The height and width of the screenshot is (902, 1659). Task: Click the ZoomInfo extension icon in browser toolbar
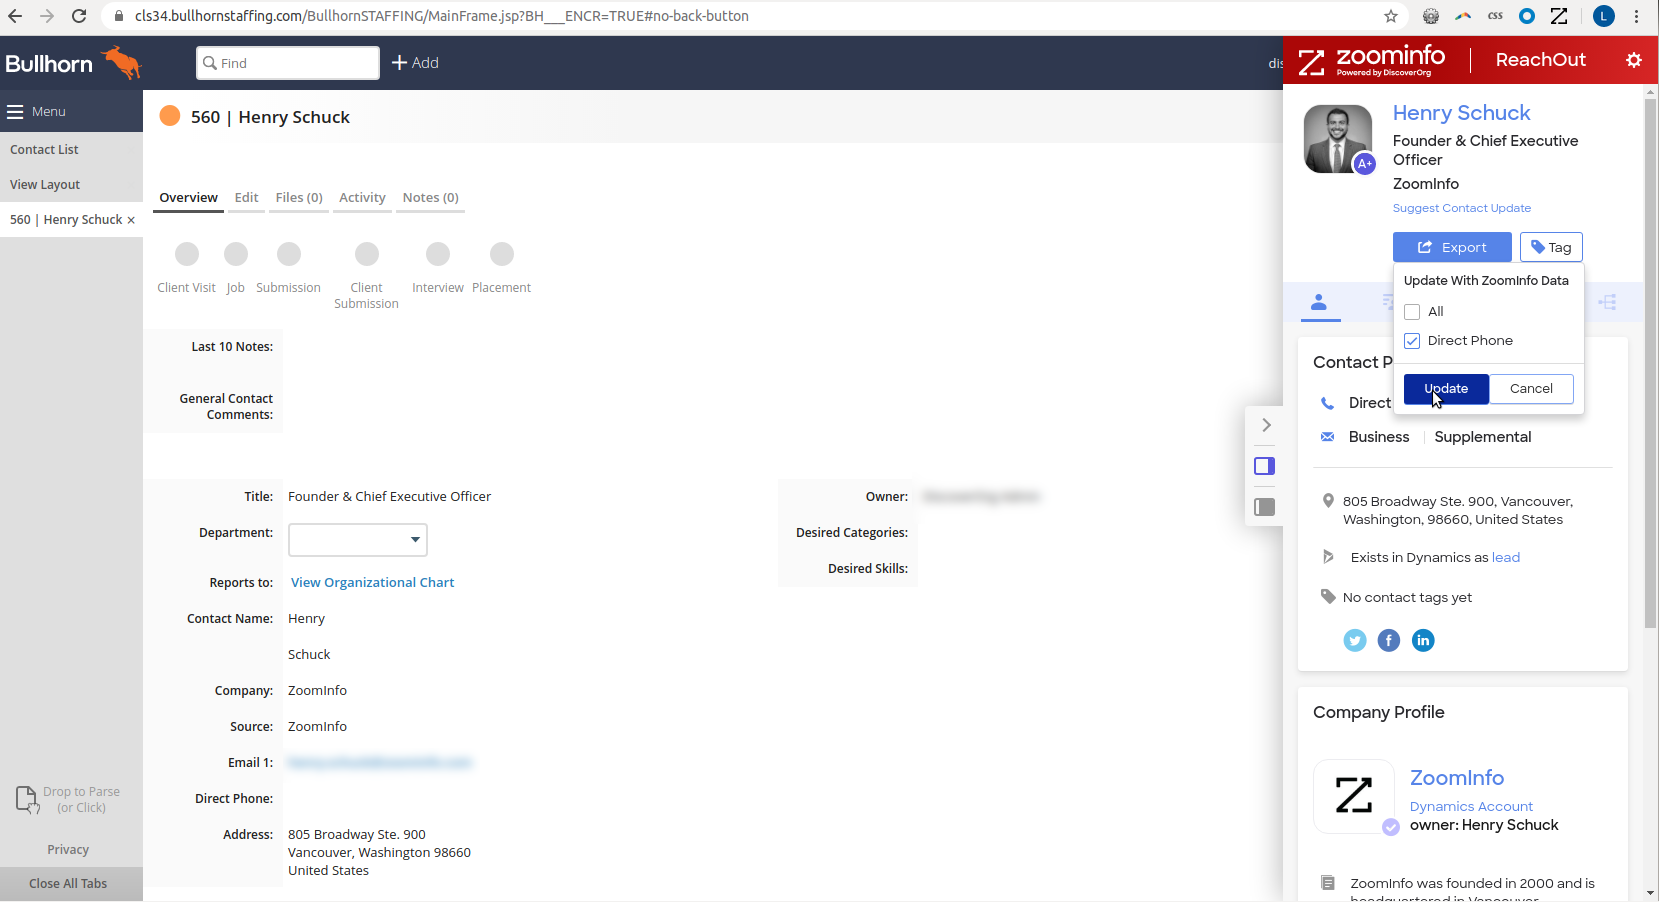1558,16
